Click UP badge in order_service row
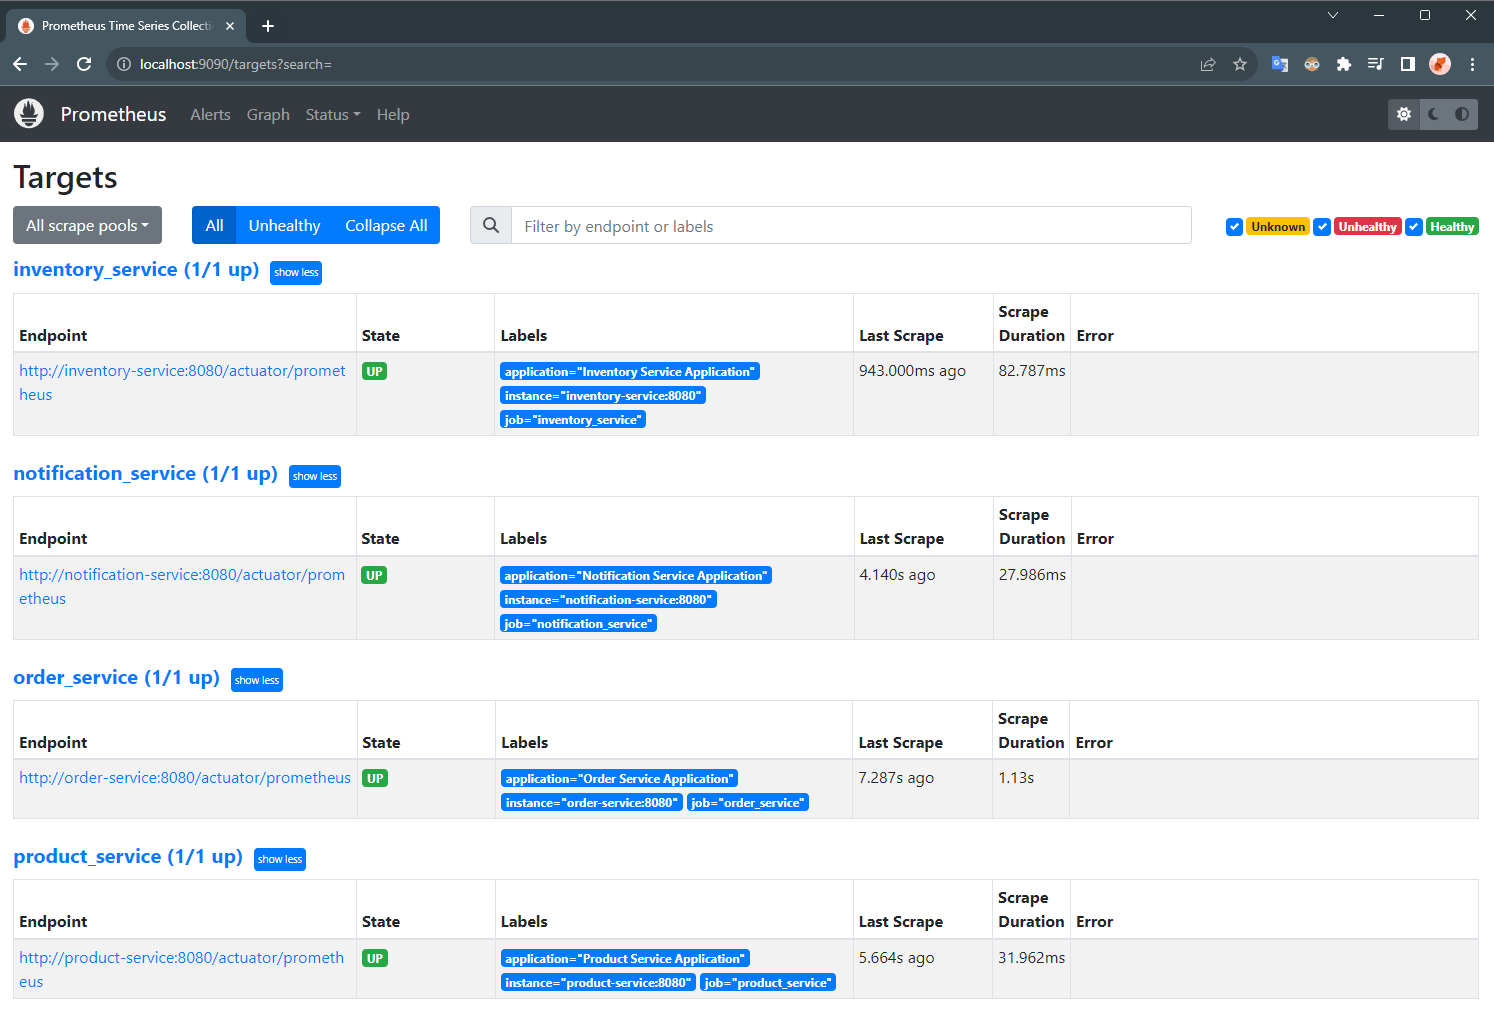This screenshot has width=1494, height=1030. pyautogui.click(x=375, y=778)
